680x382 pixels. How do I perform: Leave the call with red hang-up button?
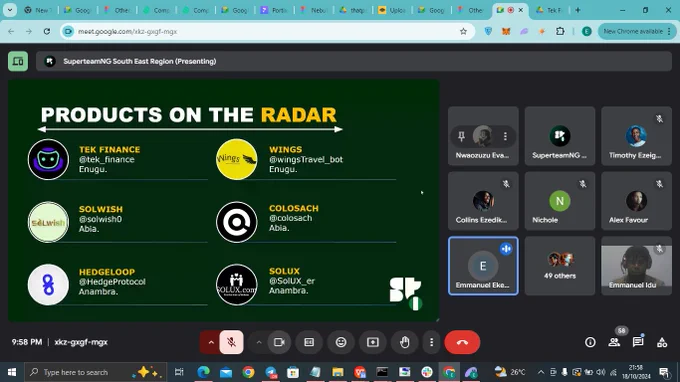pyautogui.click(x=462, y=342)
